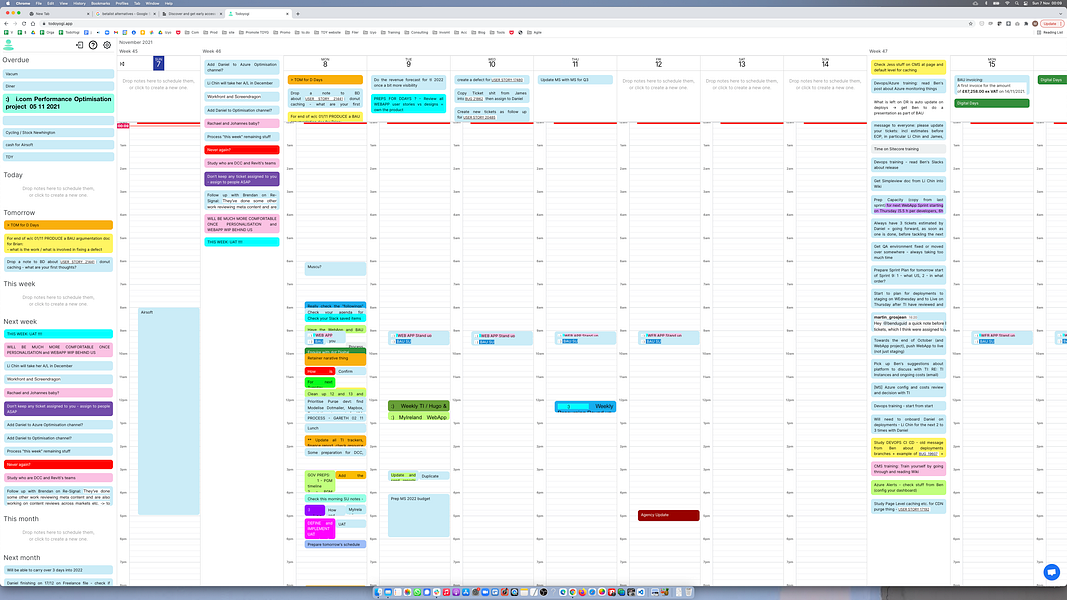Open Finder from the Dock
Image resolution: width=1067 pixels, height=600 pixels.
click(378, 592)
